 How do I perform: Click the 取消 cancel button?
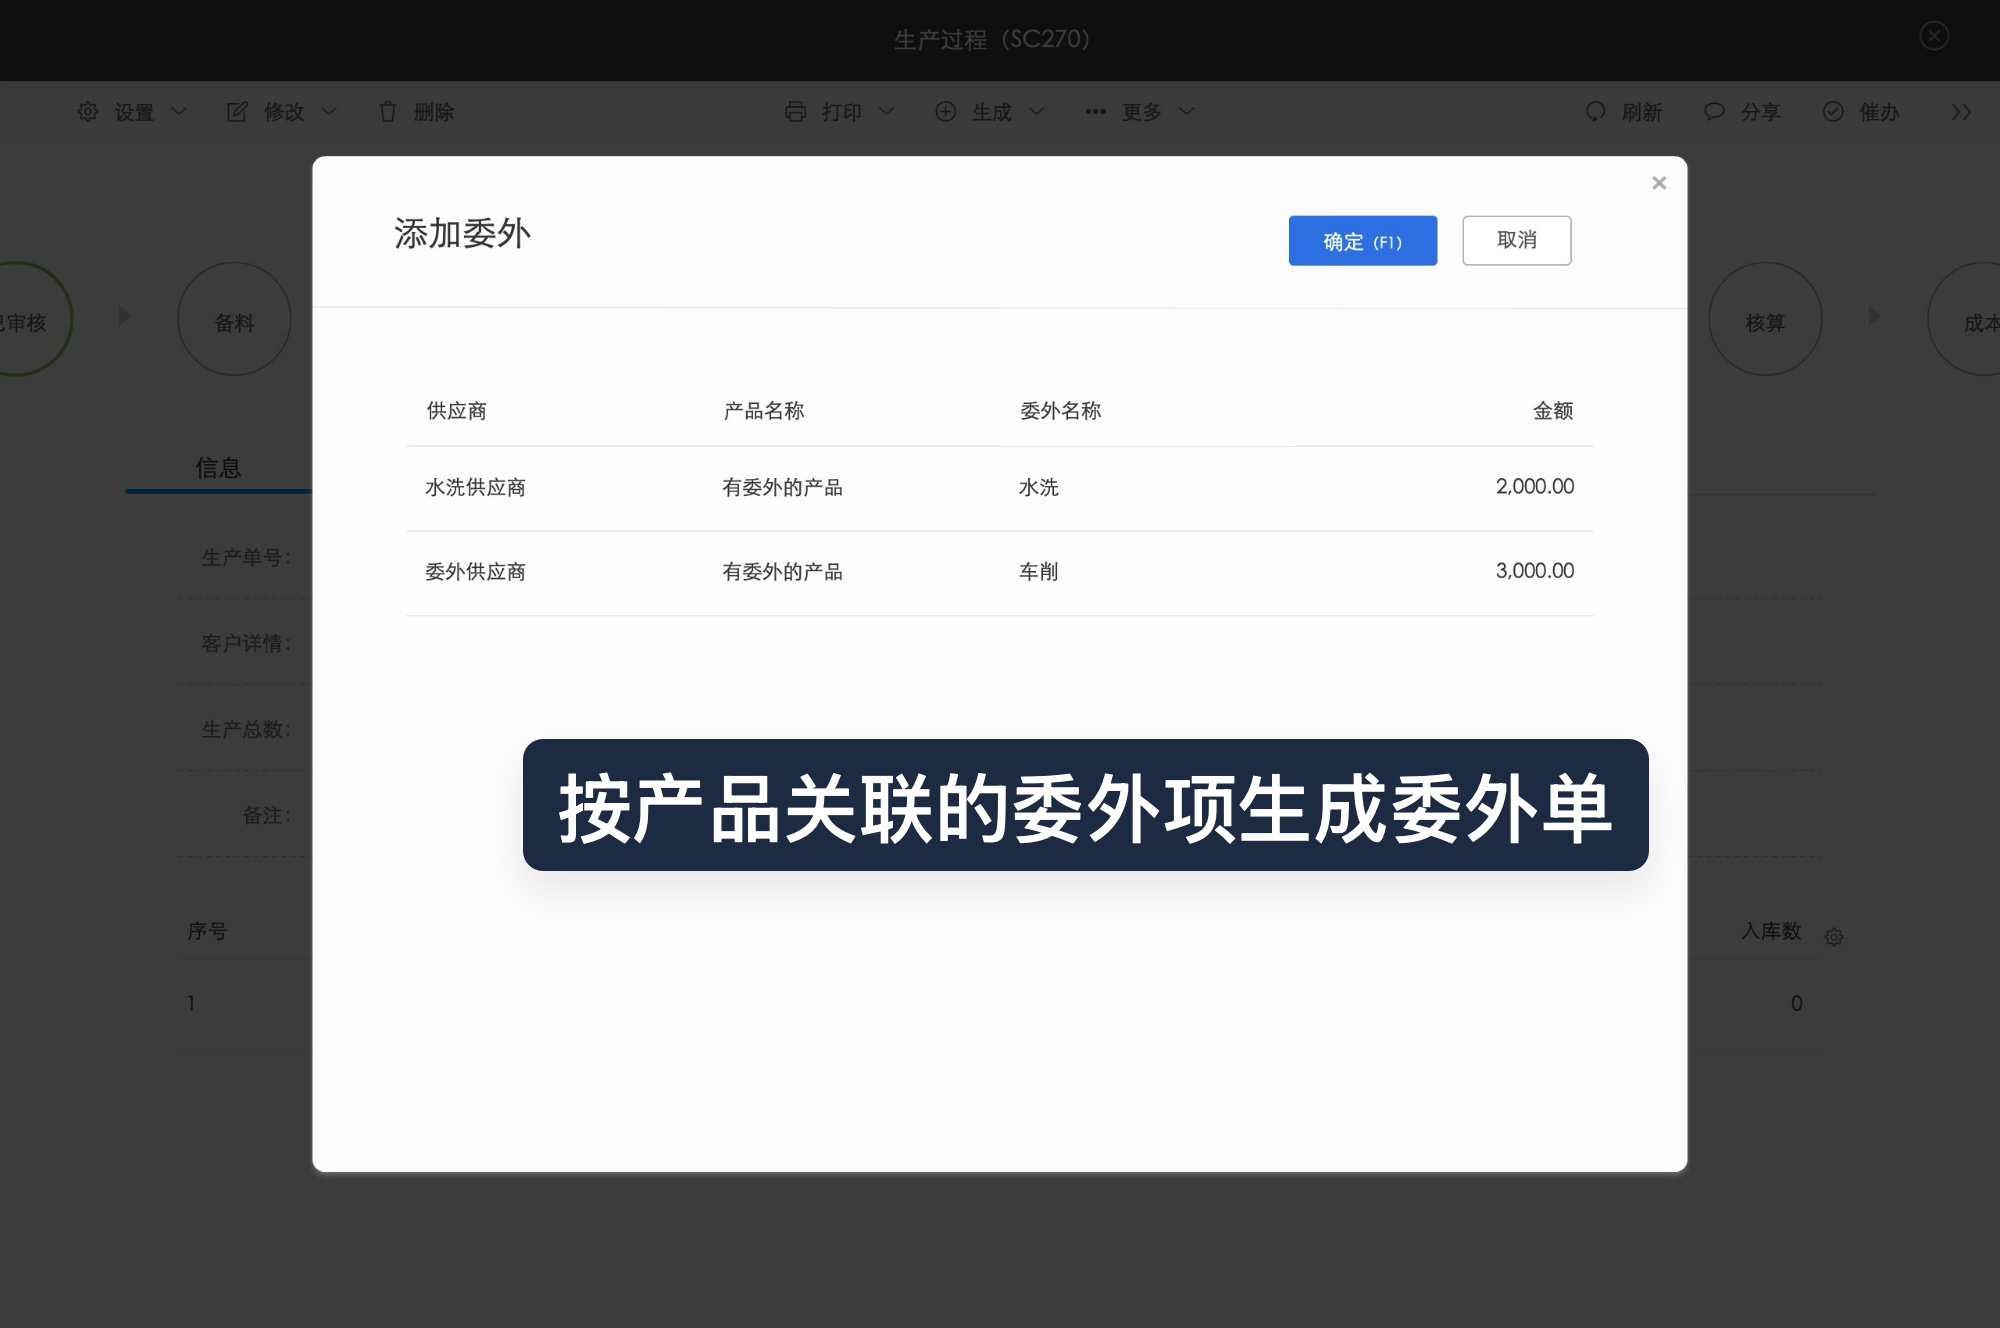[1516, 240]
